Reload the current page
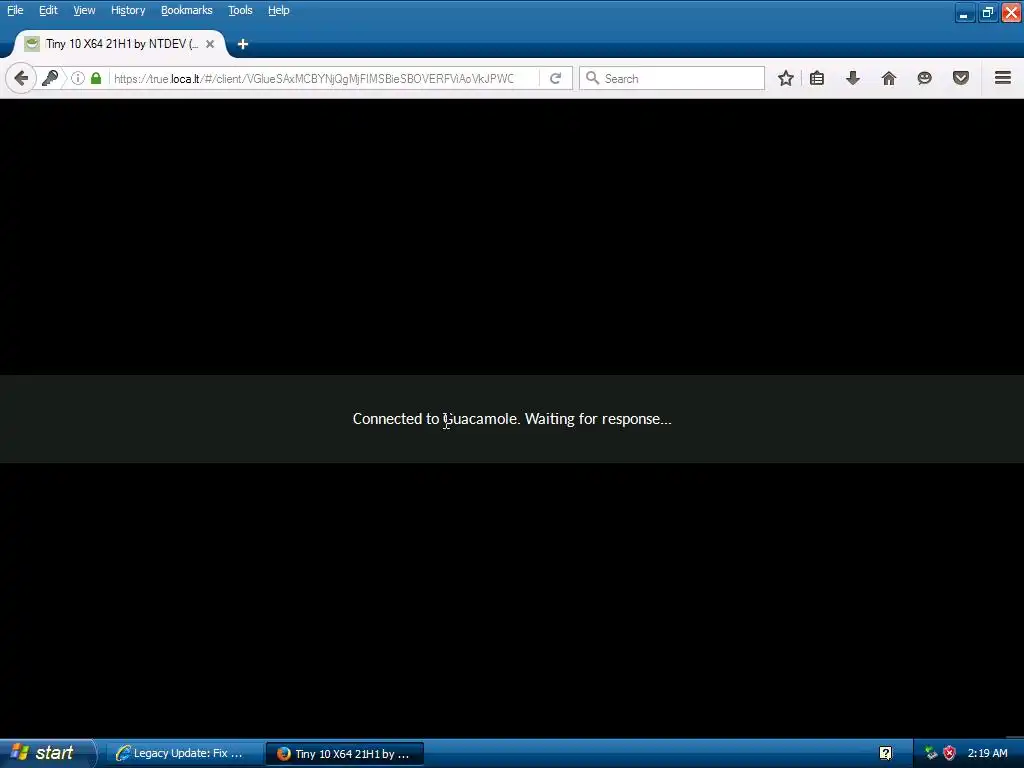This screenshot has width=1024, height=768. coord(555,78)
